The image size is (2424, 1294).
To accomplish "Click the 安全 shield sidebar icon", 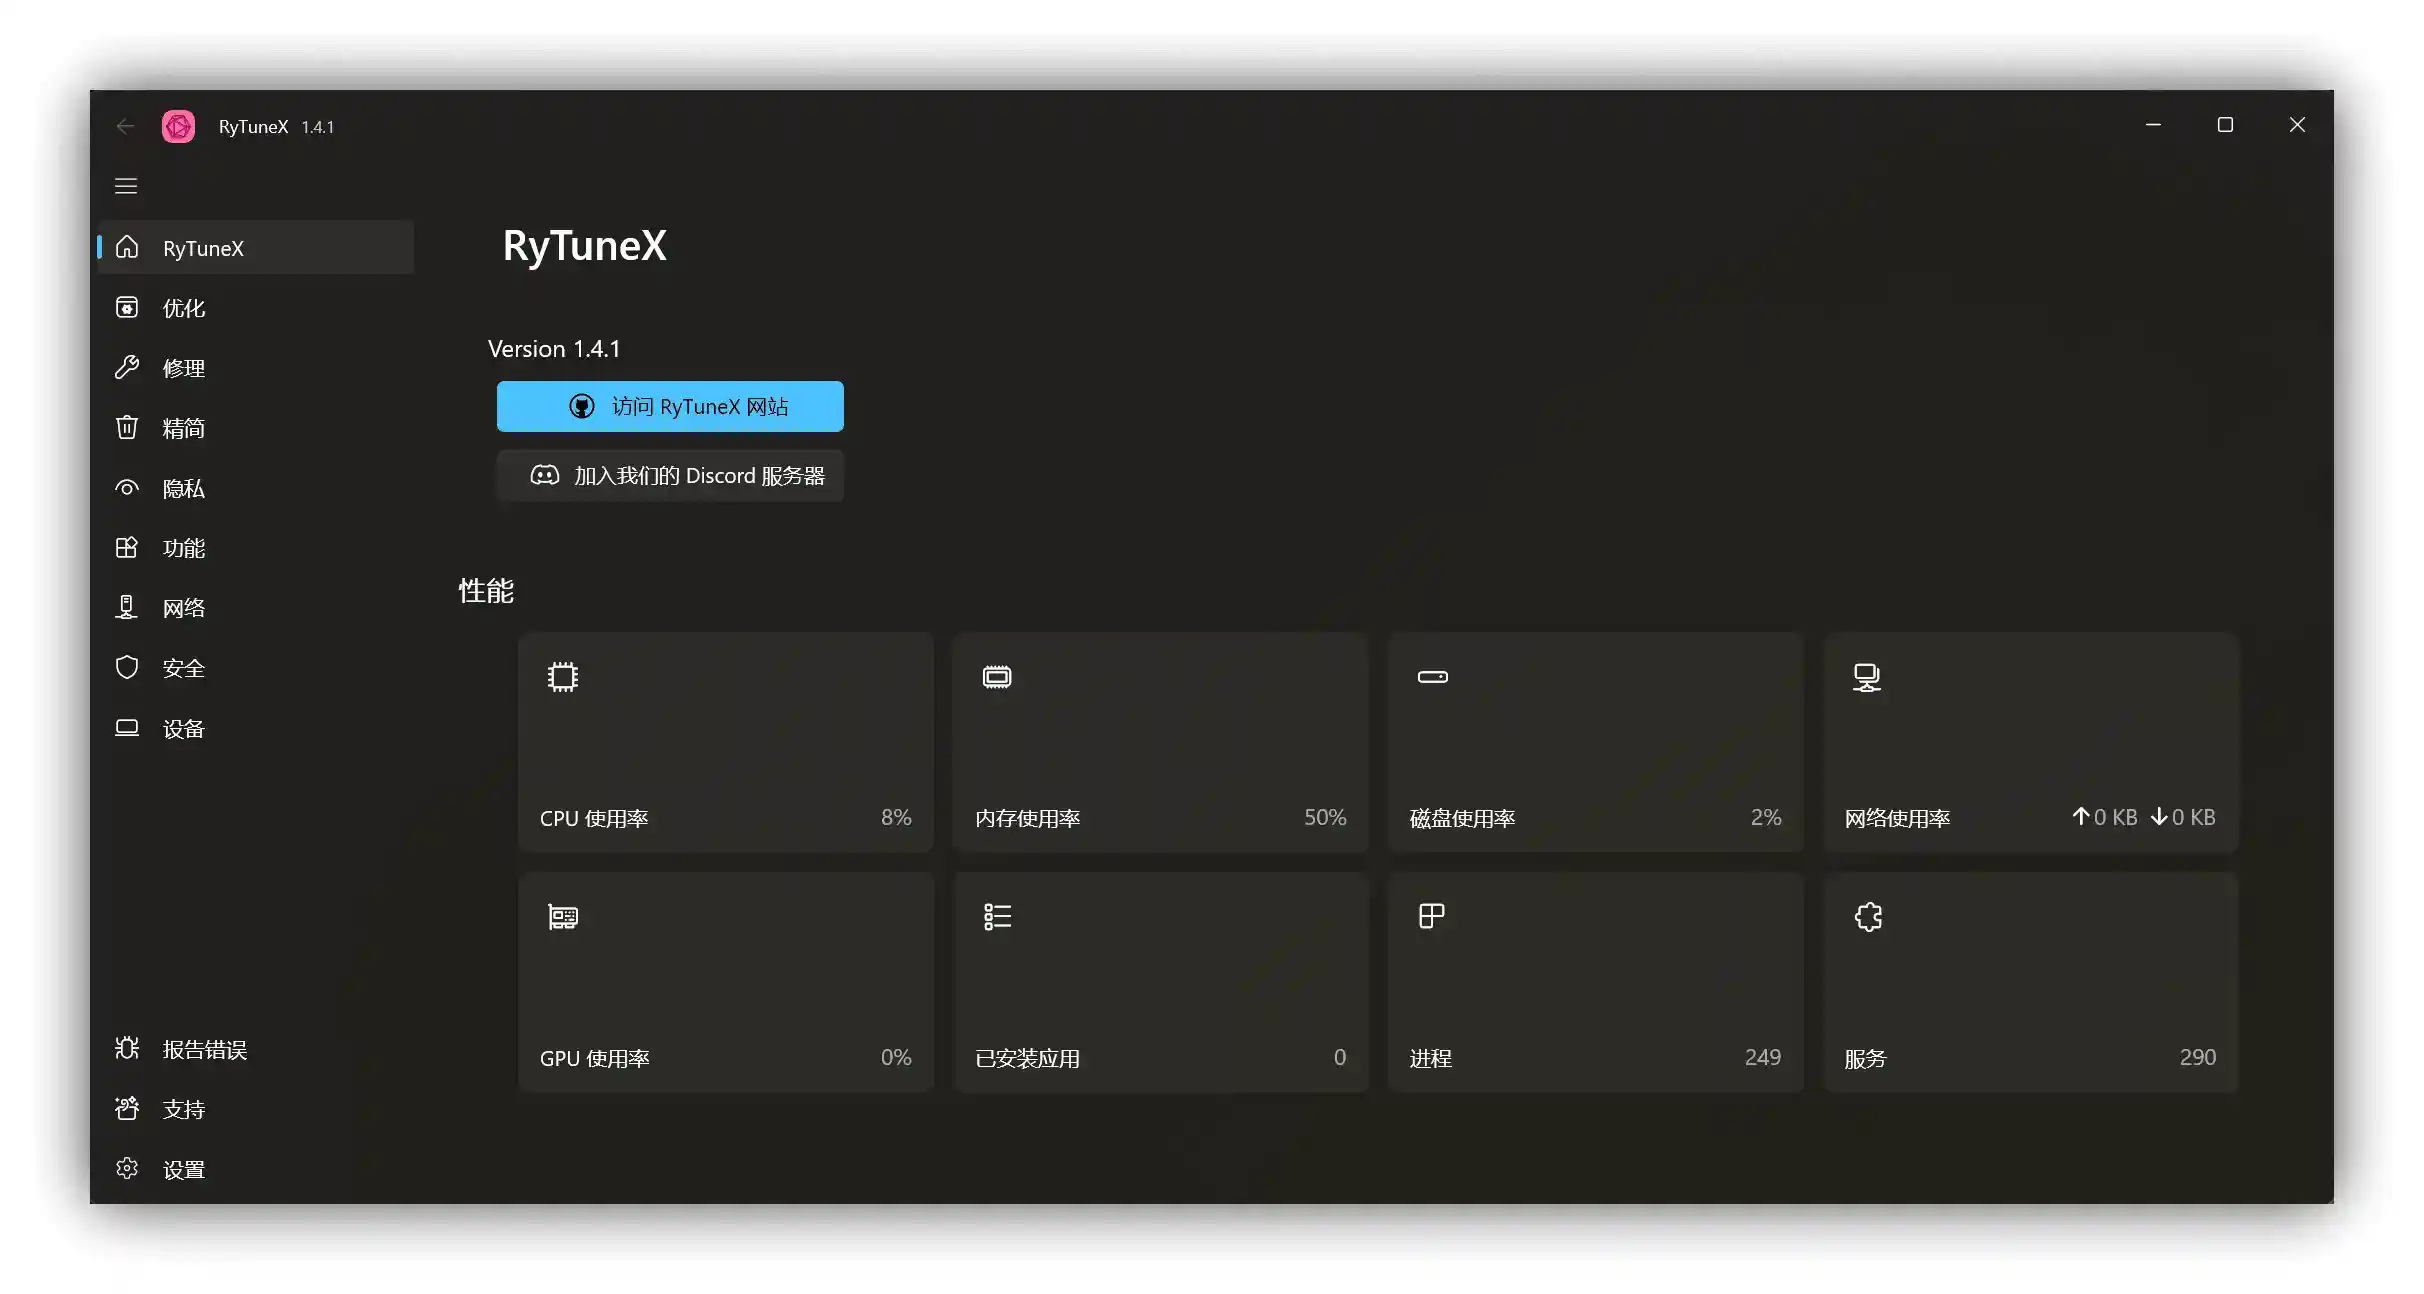I will 127,667.
